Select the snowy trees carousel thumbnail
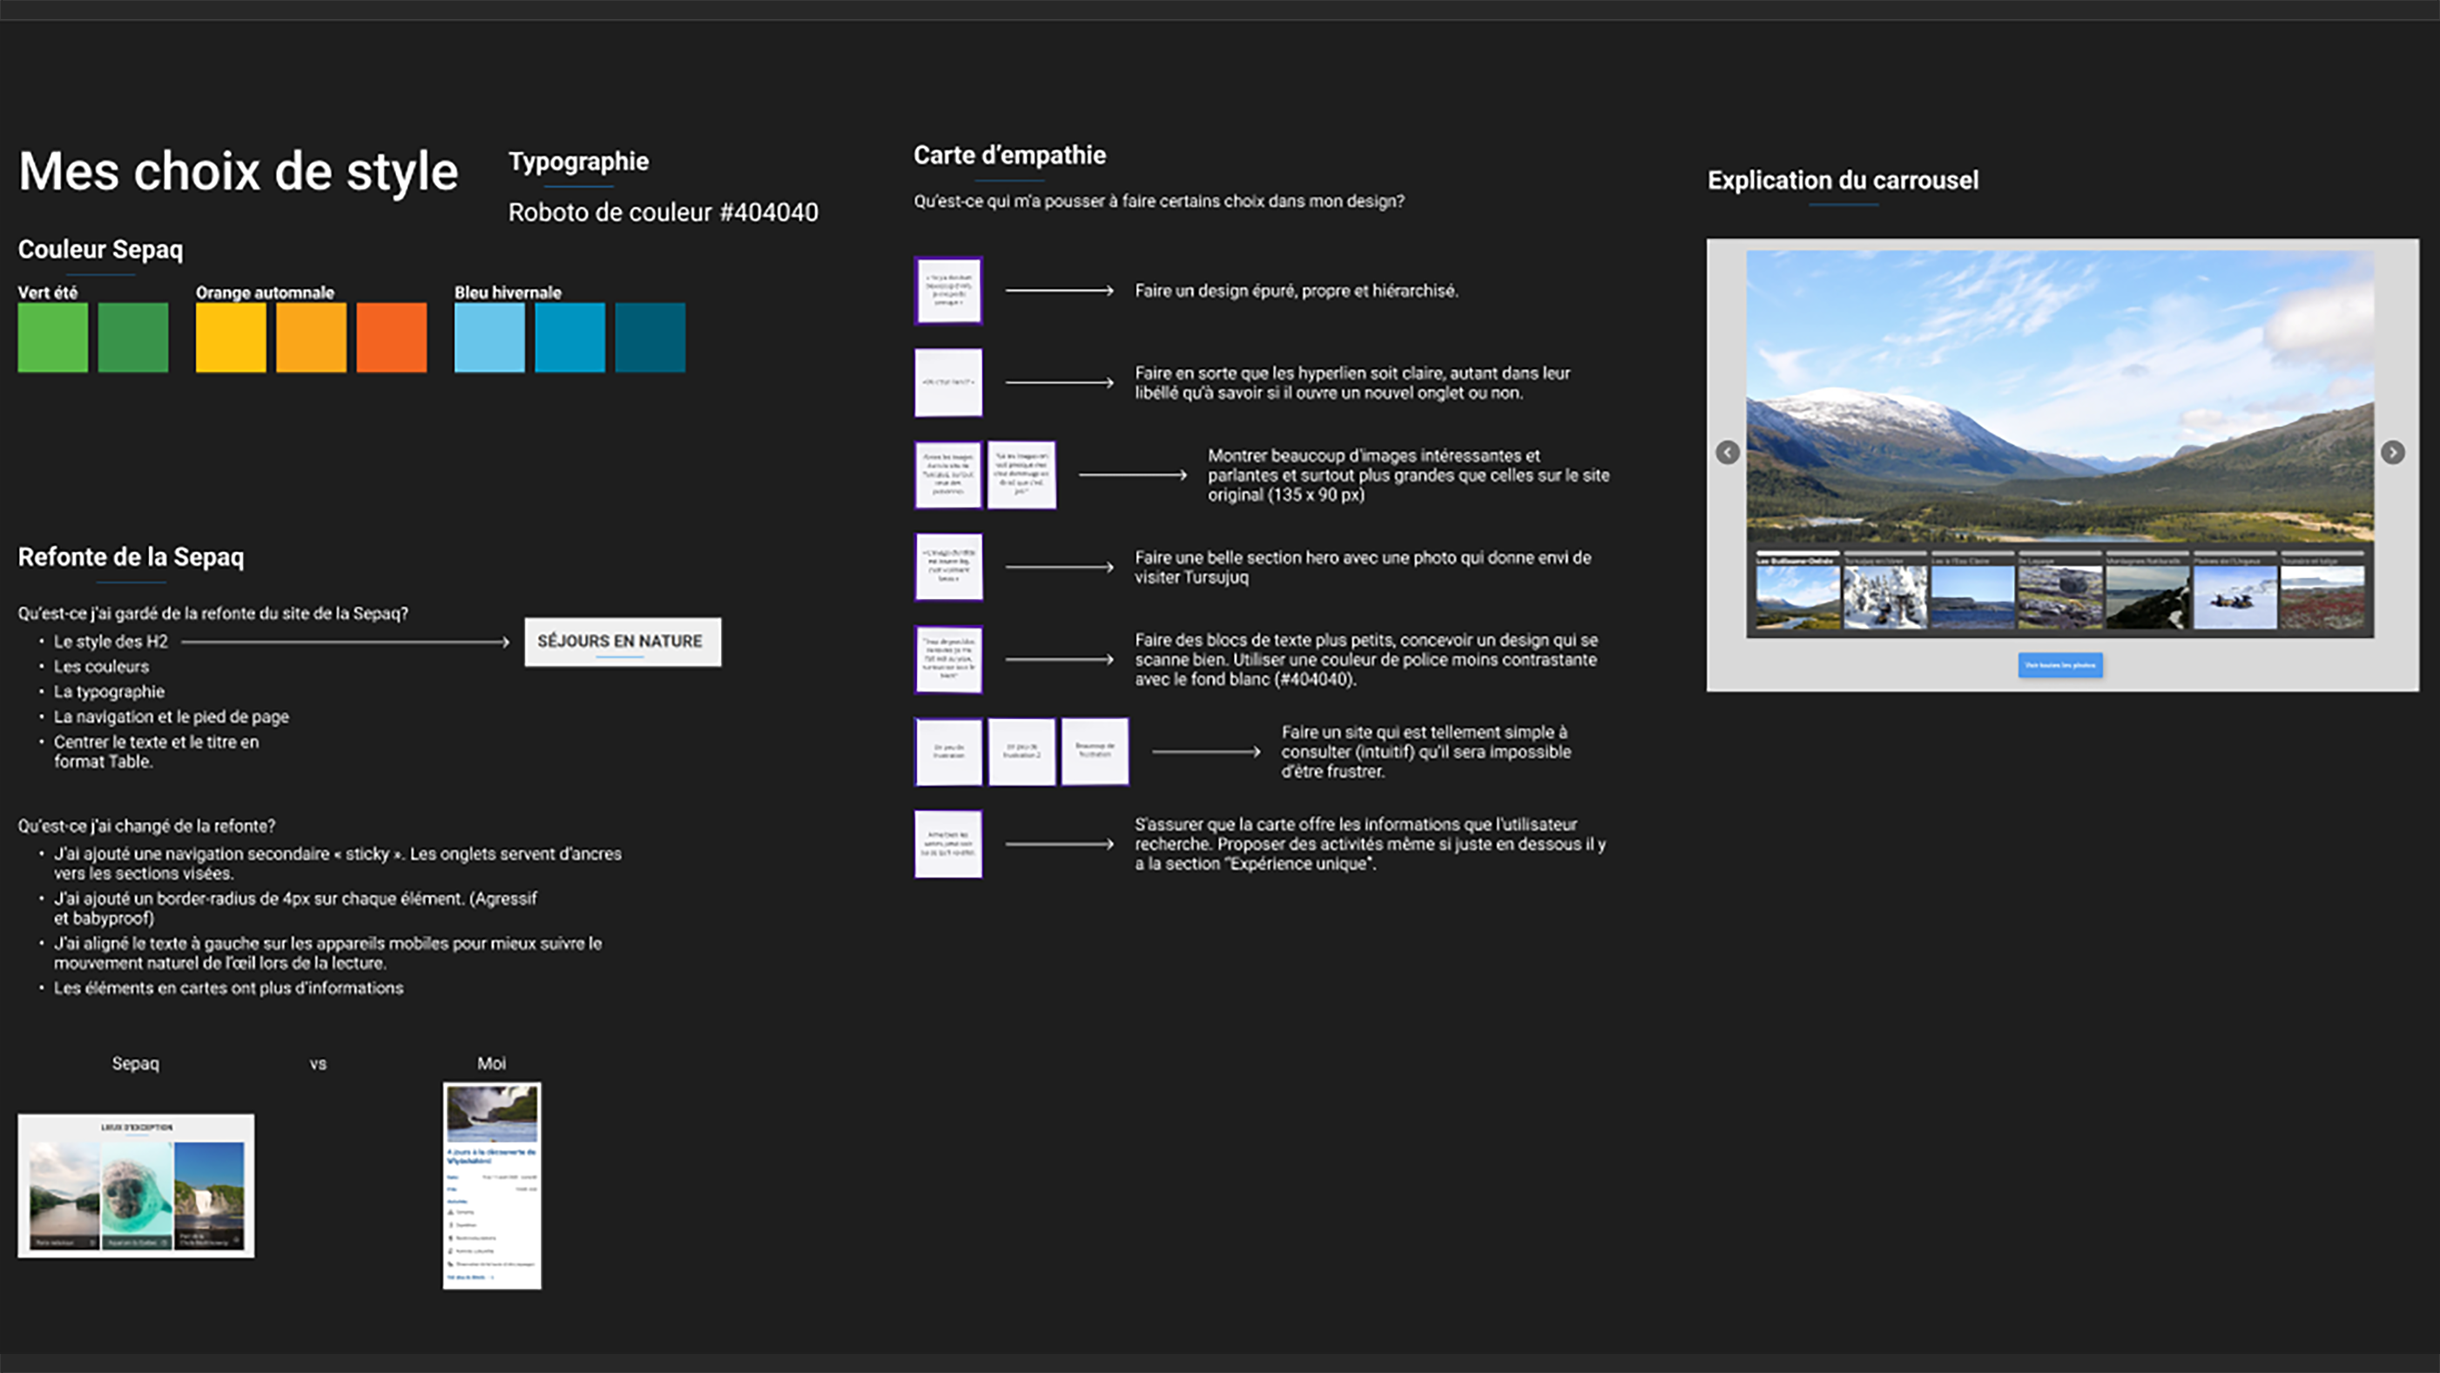Viewport: 2440px width, 1373px height. click(x=1885, y=597)
